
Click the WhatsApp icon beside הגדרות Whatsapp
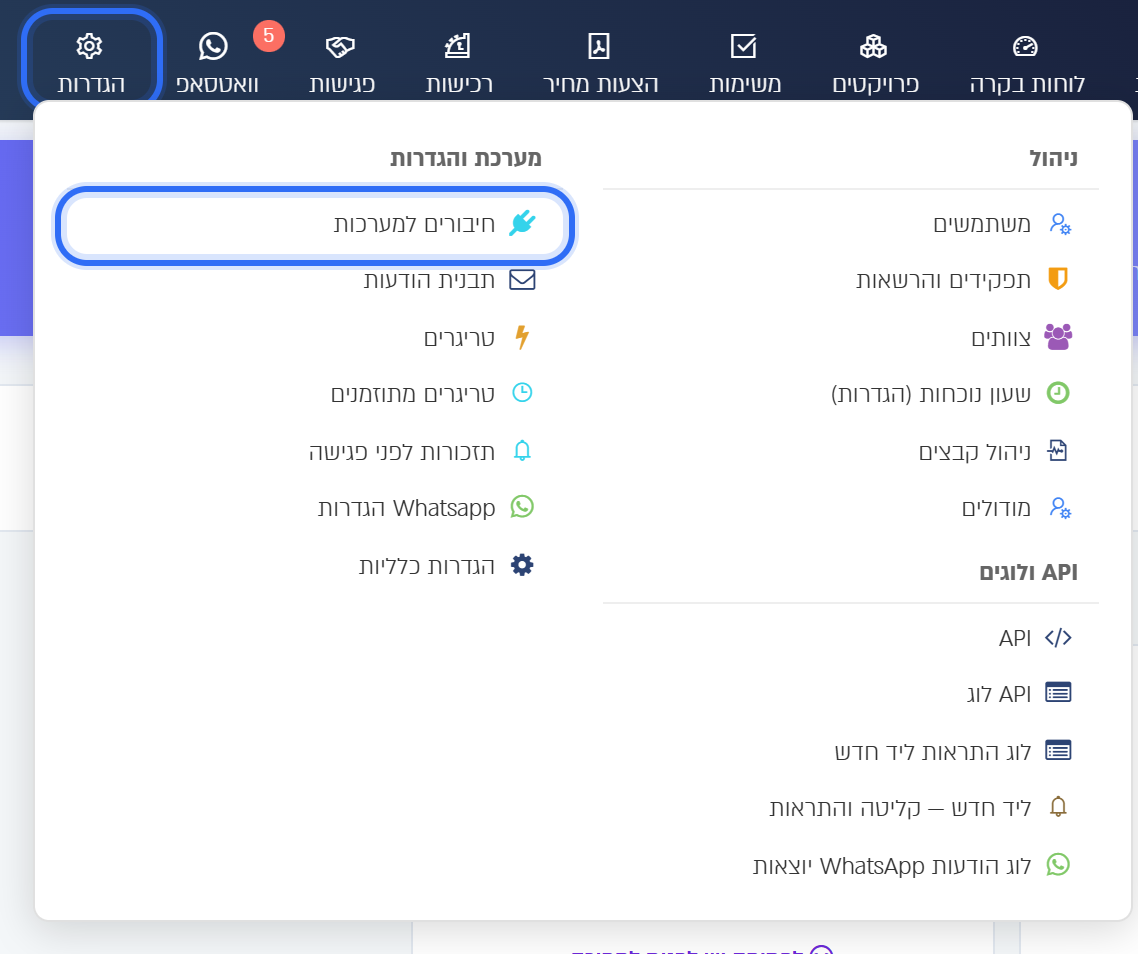coord(522,507)
